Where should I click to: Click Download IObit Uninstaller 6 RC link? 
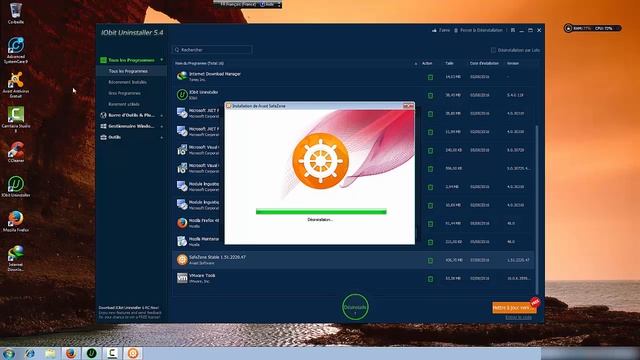[x=129, y=308]
